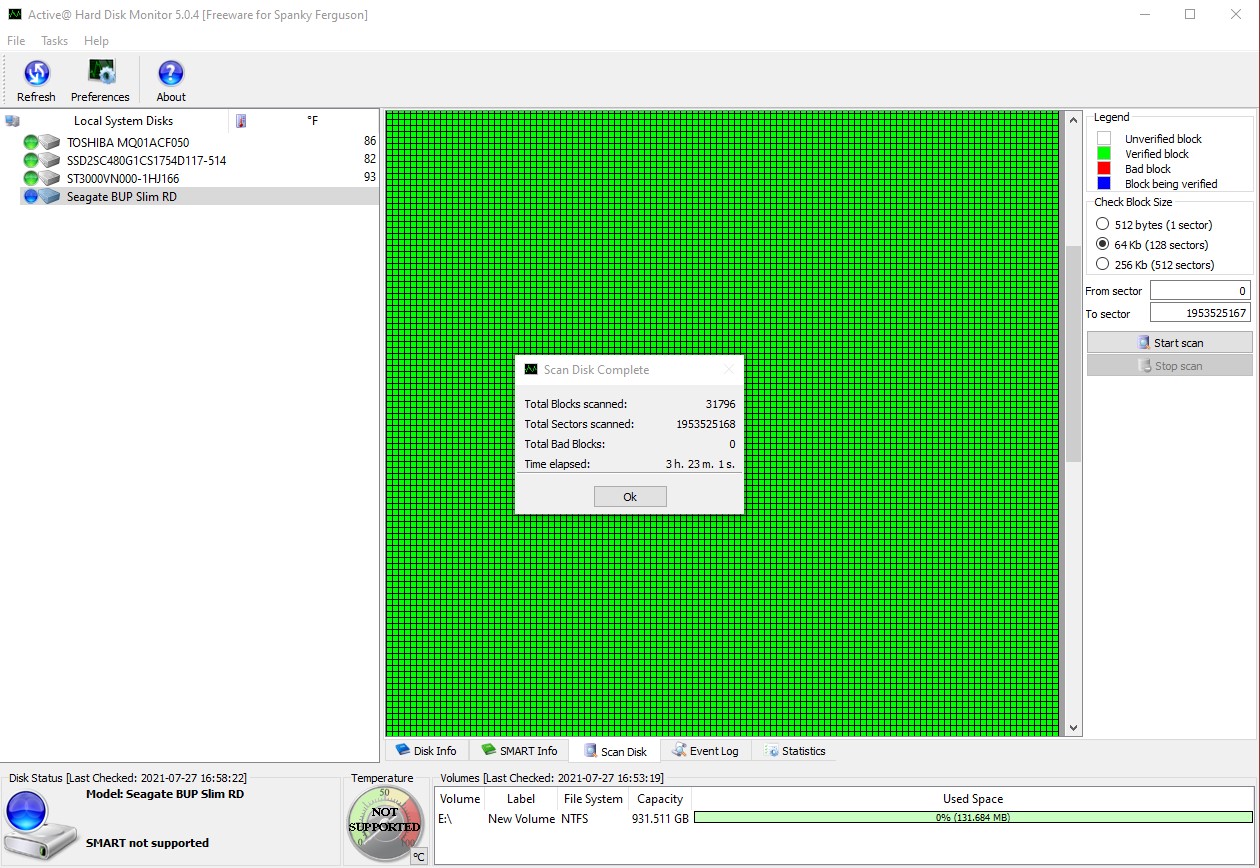Click the Seagate BUP Slim RD disk icon

tap(49, 197)
